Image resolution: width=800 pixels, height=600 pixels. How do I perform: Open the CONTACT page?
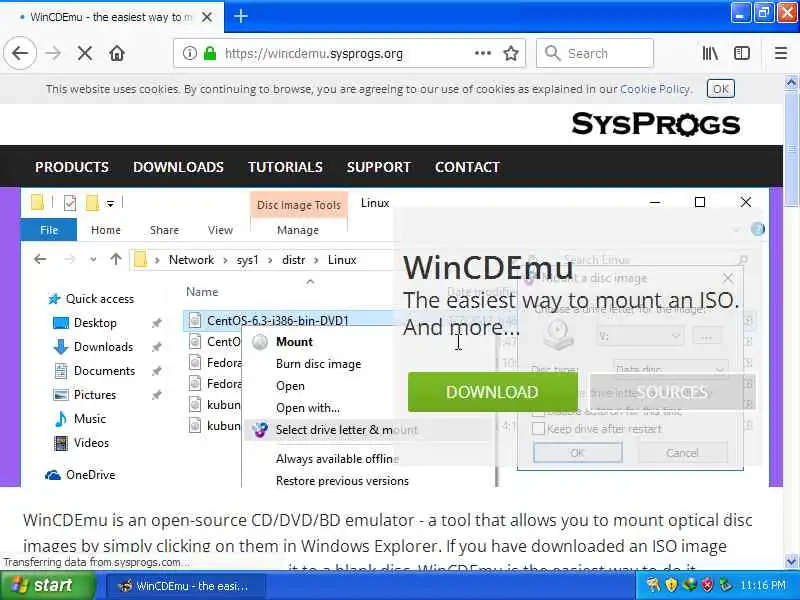(x=467, y=167)
